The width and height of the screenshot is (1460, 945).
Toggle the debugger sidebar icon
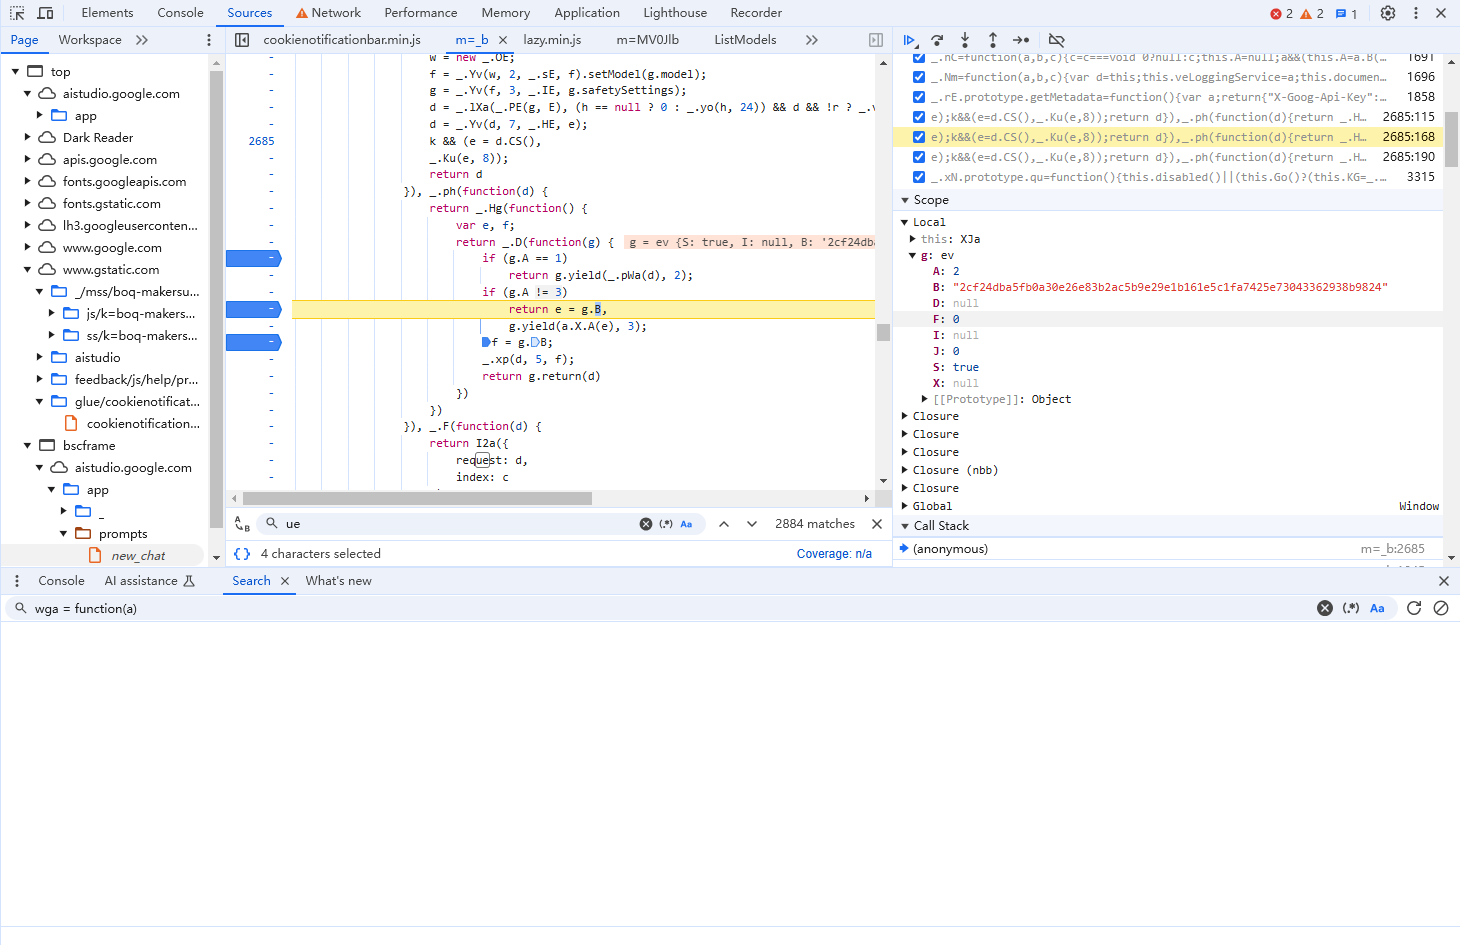(x=876, y=40)
